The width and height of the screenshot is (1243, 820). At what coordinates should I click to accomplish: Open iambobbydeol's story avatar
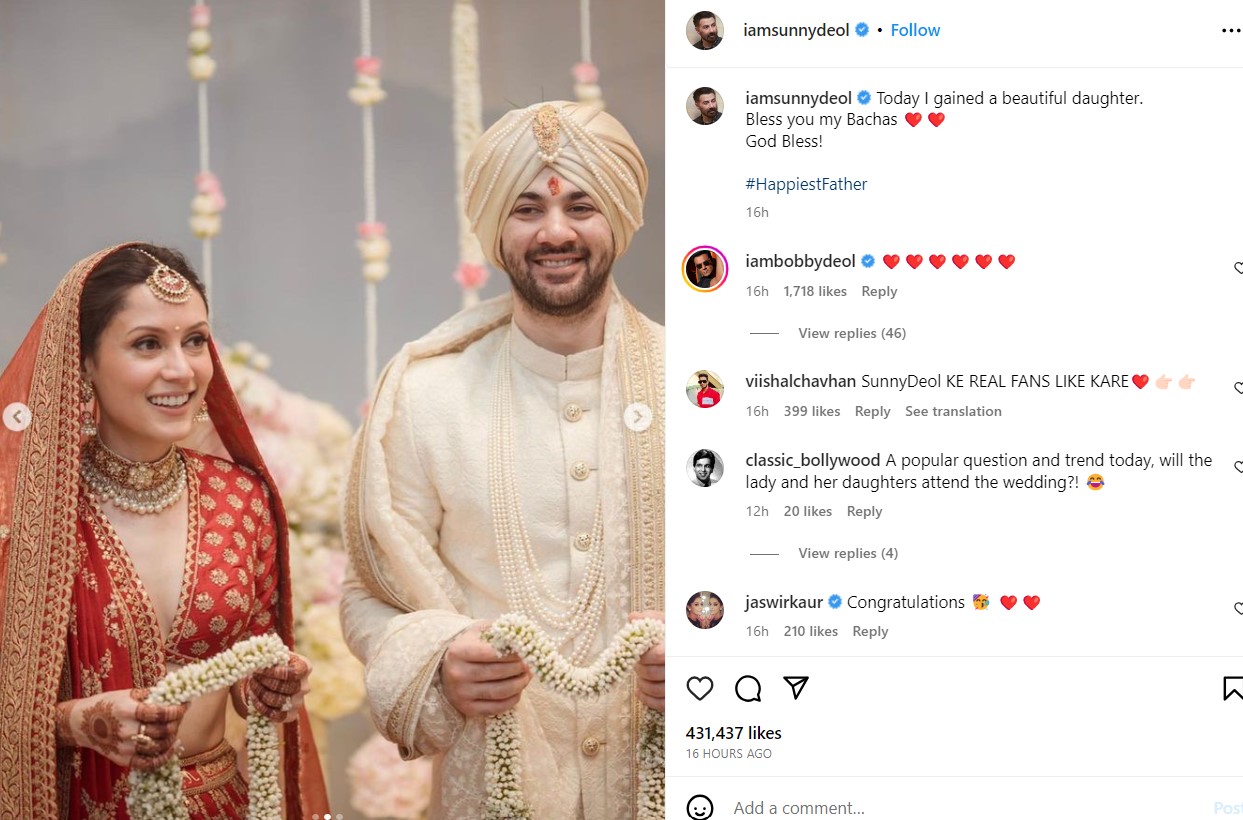click(705, 268)
